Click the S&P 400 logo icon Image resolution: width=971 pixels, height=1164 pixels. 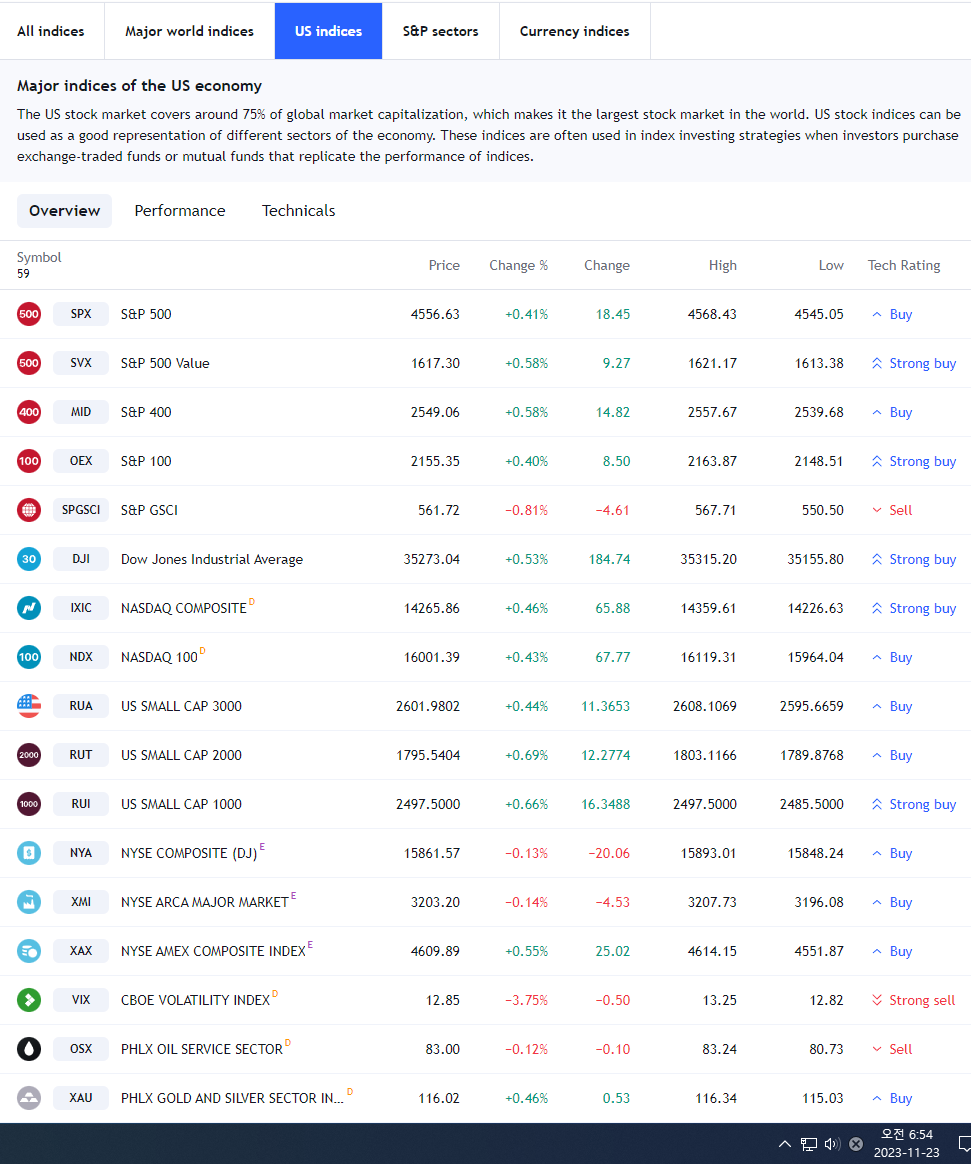click(x=29, y=412)
